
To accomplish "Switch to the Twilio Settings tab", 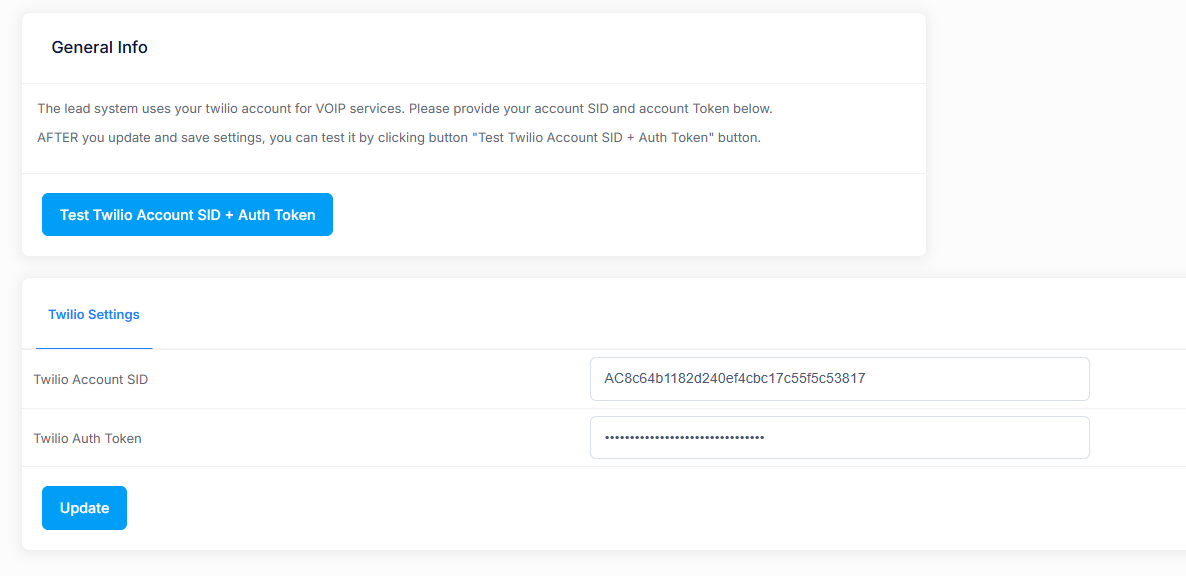I will click(94, 314).
